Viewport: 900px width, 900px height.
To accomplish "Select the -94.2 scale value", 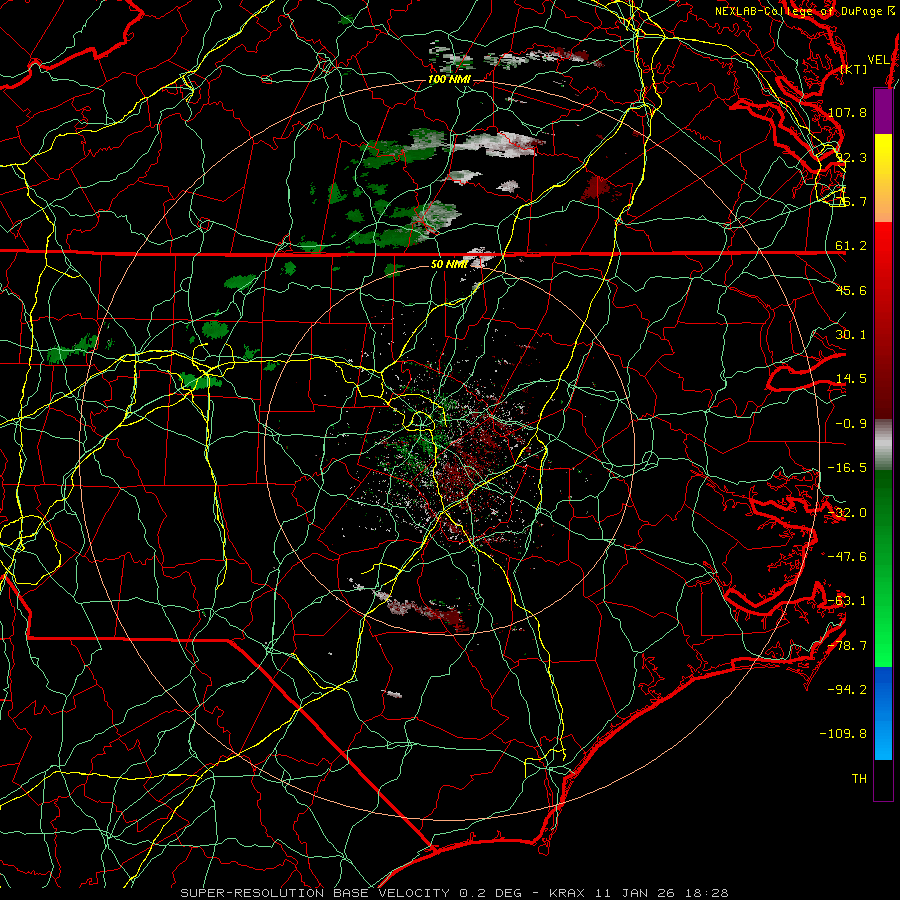I will pyautogui.click(x=847, y=689).
